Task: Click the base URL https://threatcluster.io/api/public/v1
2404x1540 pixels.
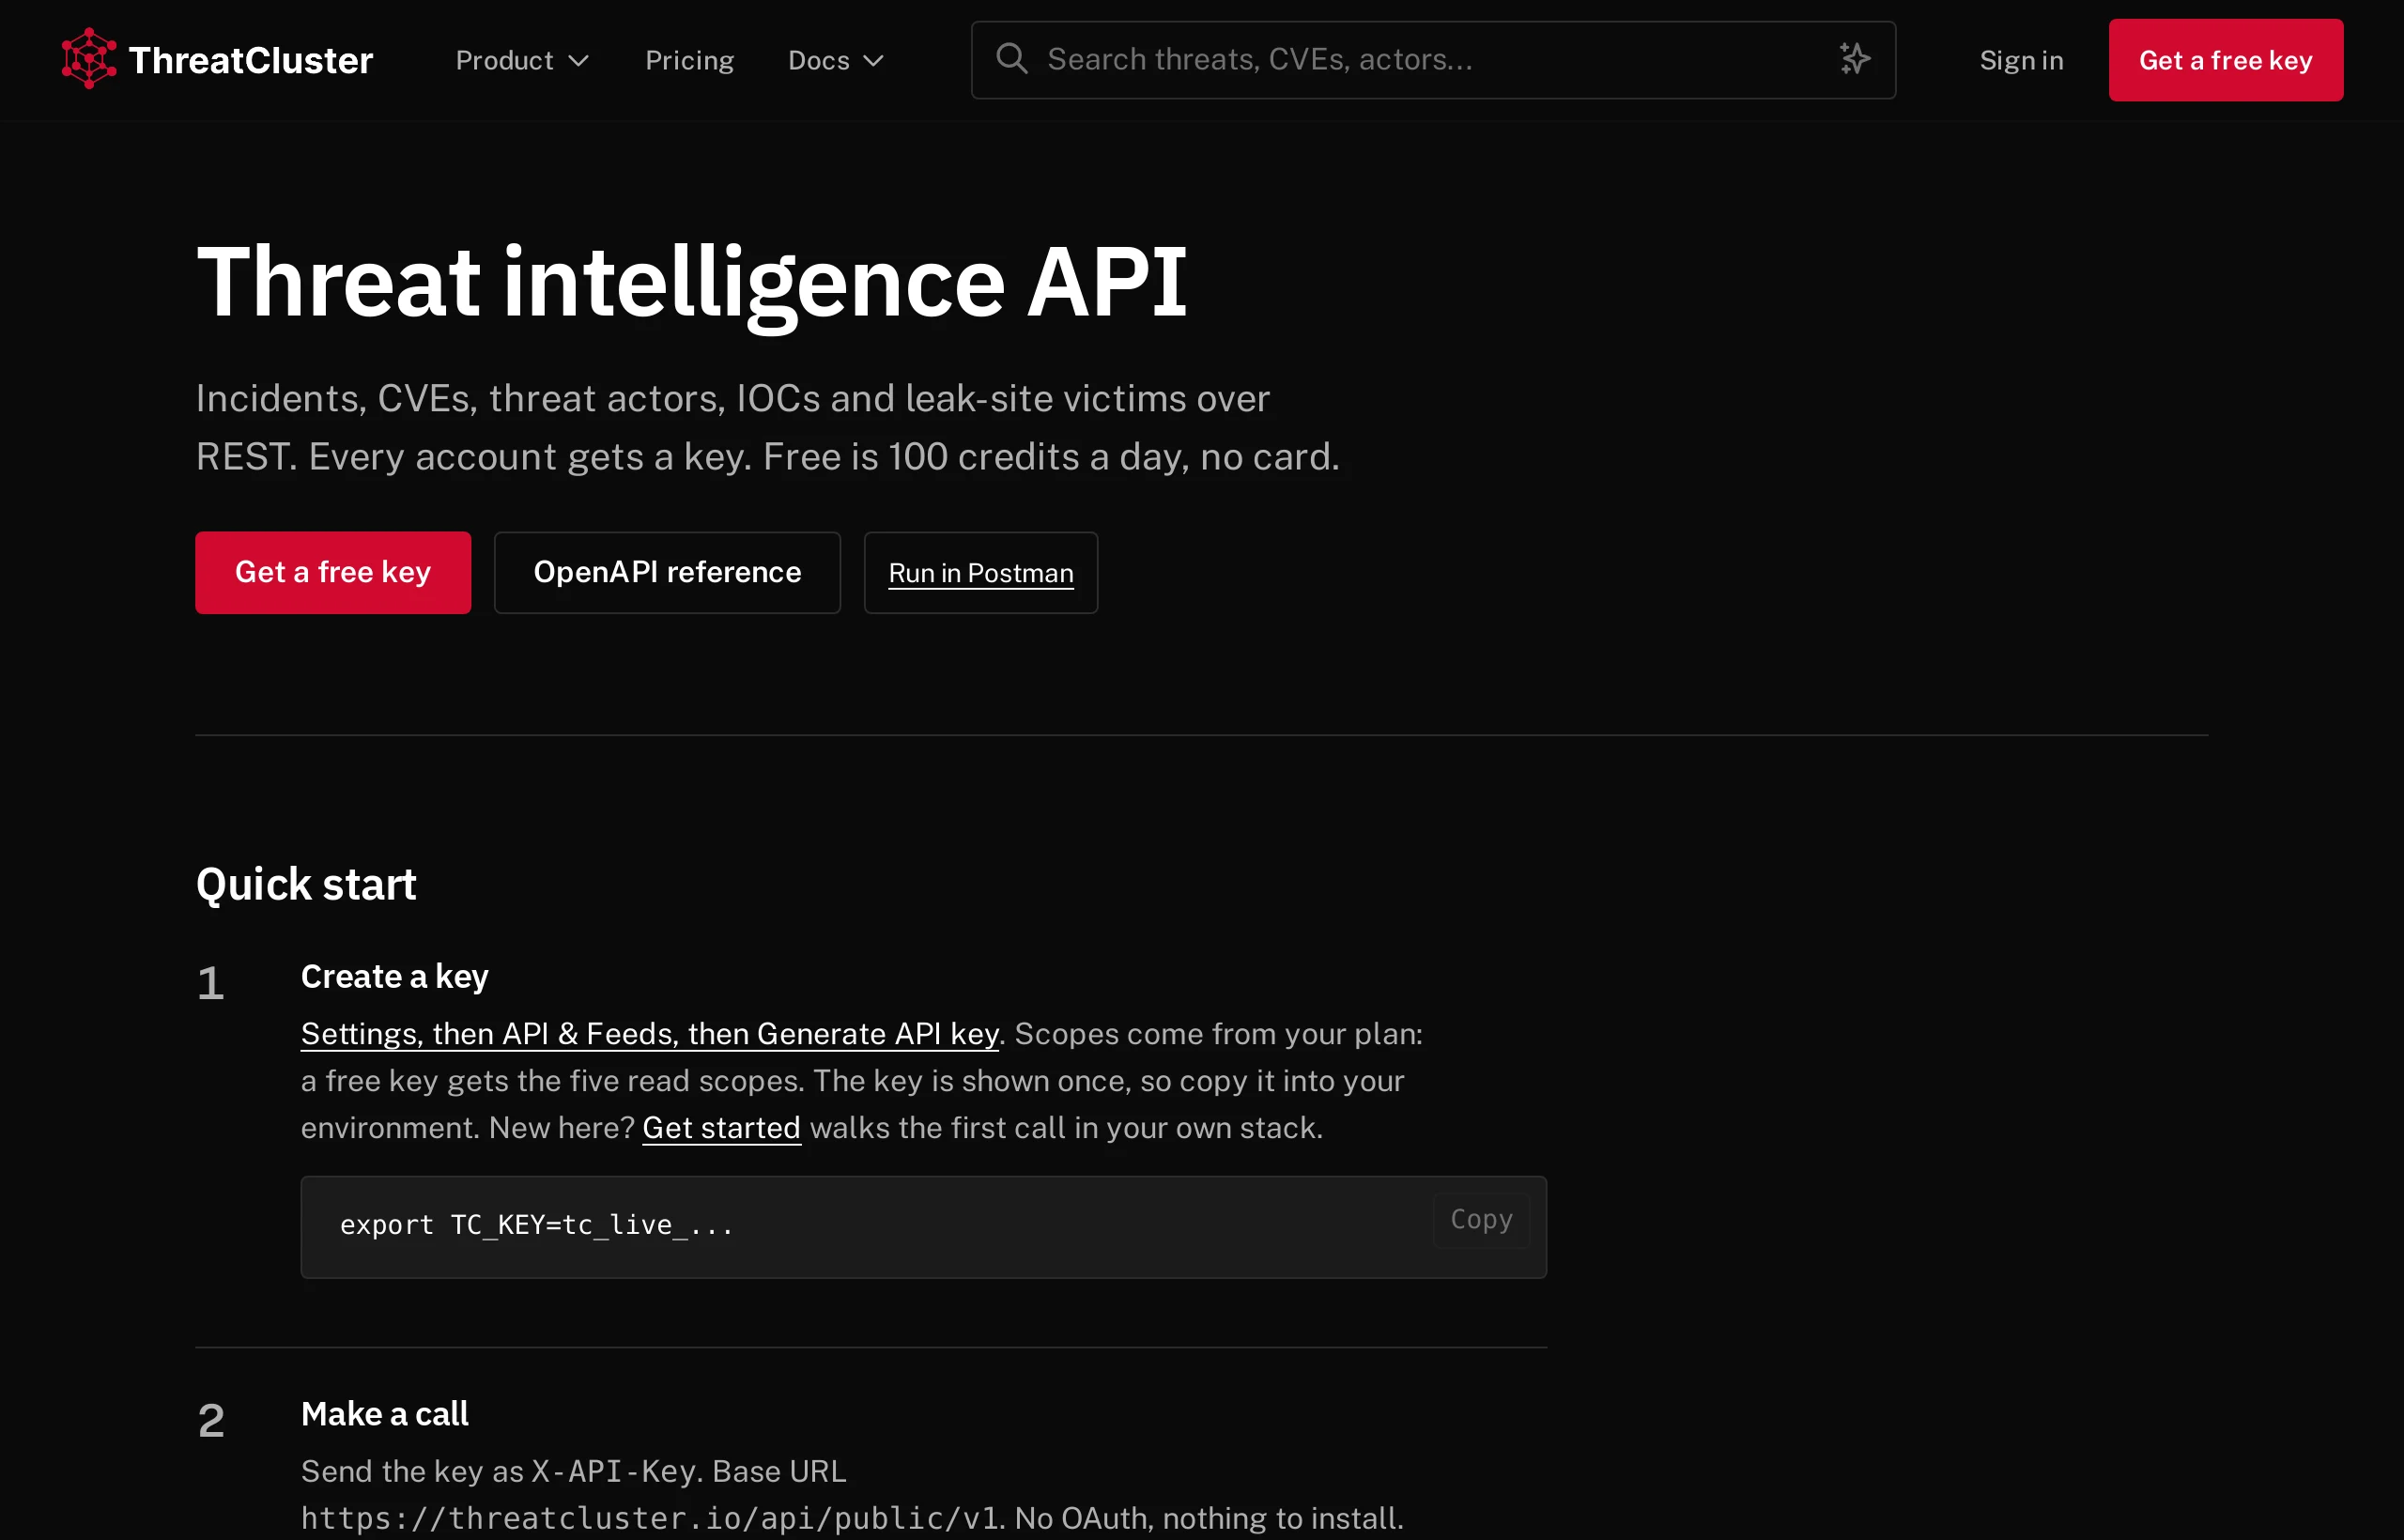Action: point(650,1517)
